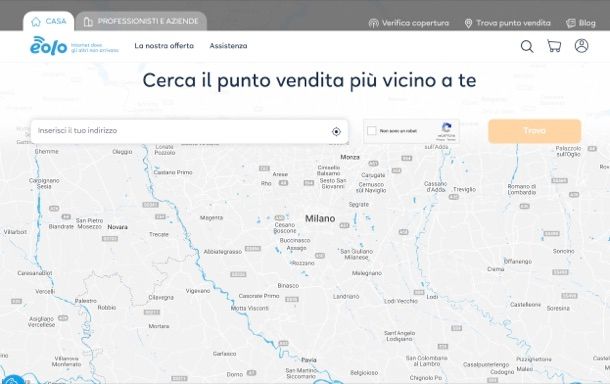Click the antenna icon beside Verifica copertura
The width and height of the screenshot is (610, 384).
pos(373,23)
